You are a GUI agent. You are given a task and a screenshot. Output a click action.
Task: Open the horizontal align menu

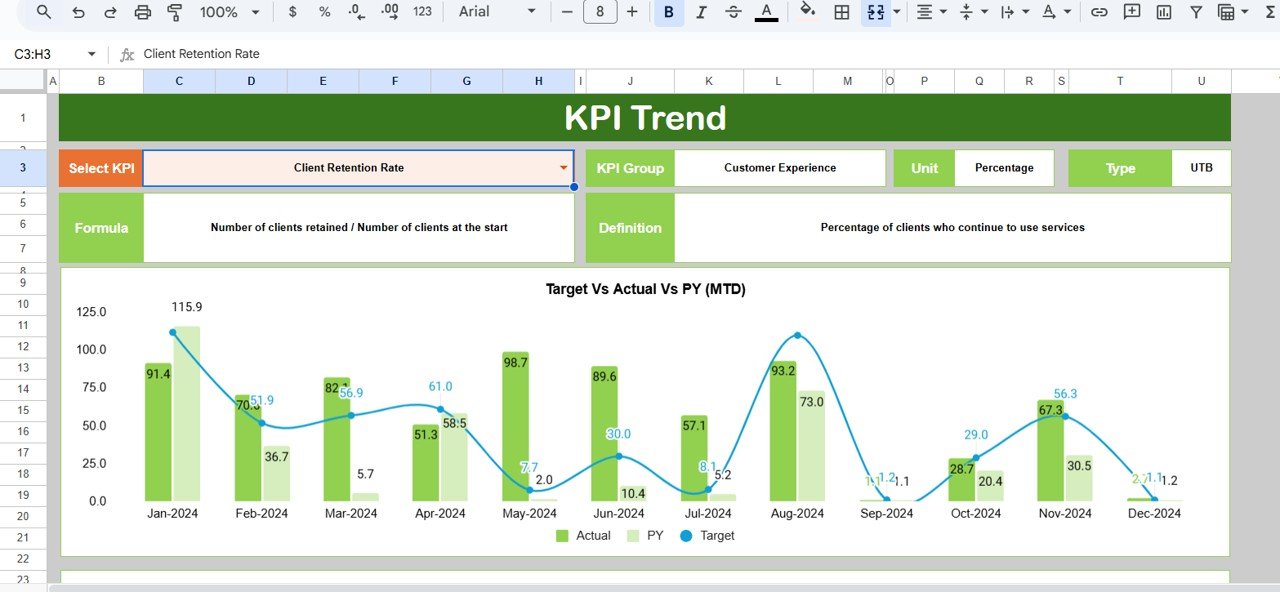(929, 12)
